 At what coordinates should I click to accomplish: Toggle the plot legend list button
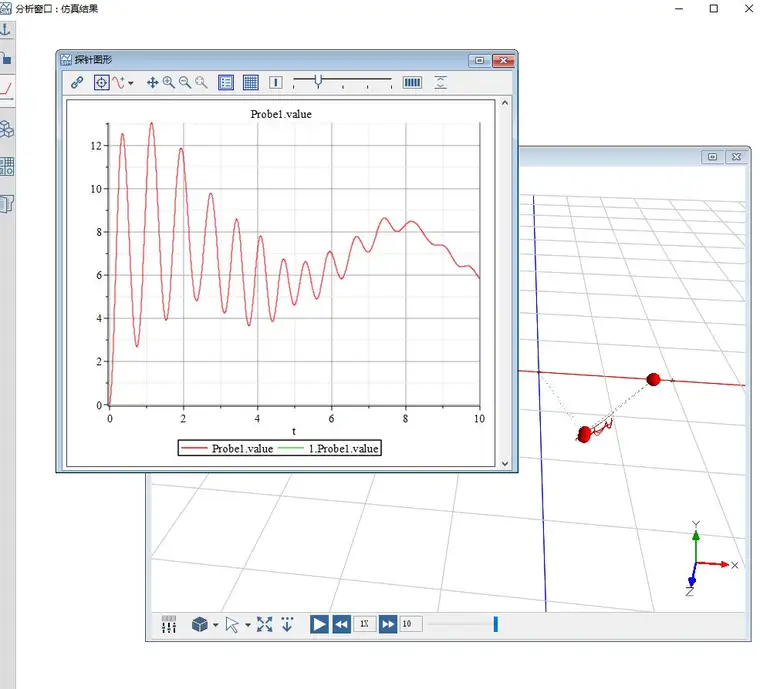pos(226,82)
